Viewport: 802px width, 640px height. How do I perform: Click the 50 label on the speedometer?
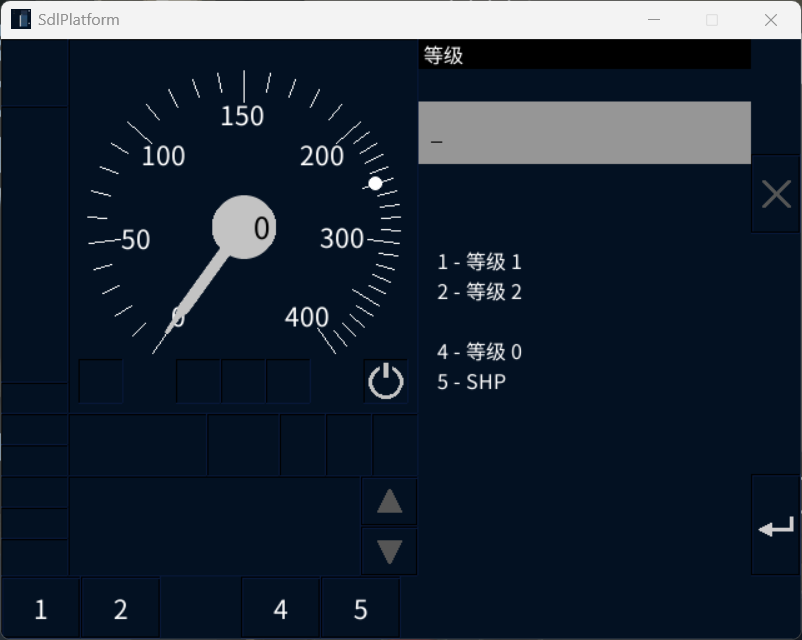pos(136,240)
